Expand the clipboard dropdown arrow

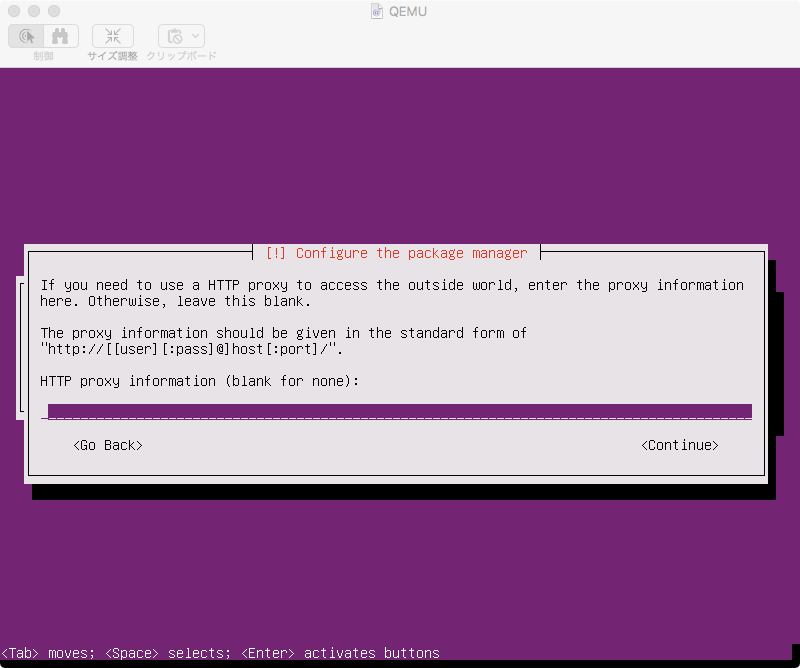[195, 36]
